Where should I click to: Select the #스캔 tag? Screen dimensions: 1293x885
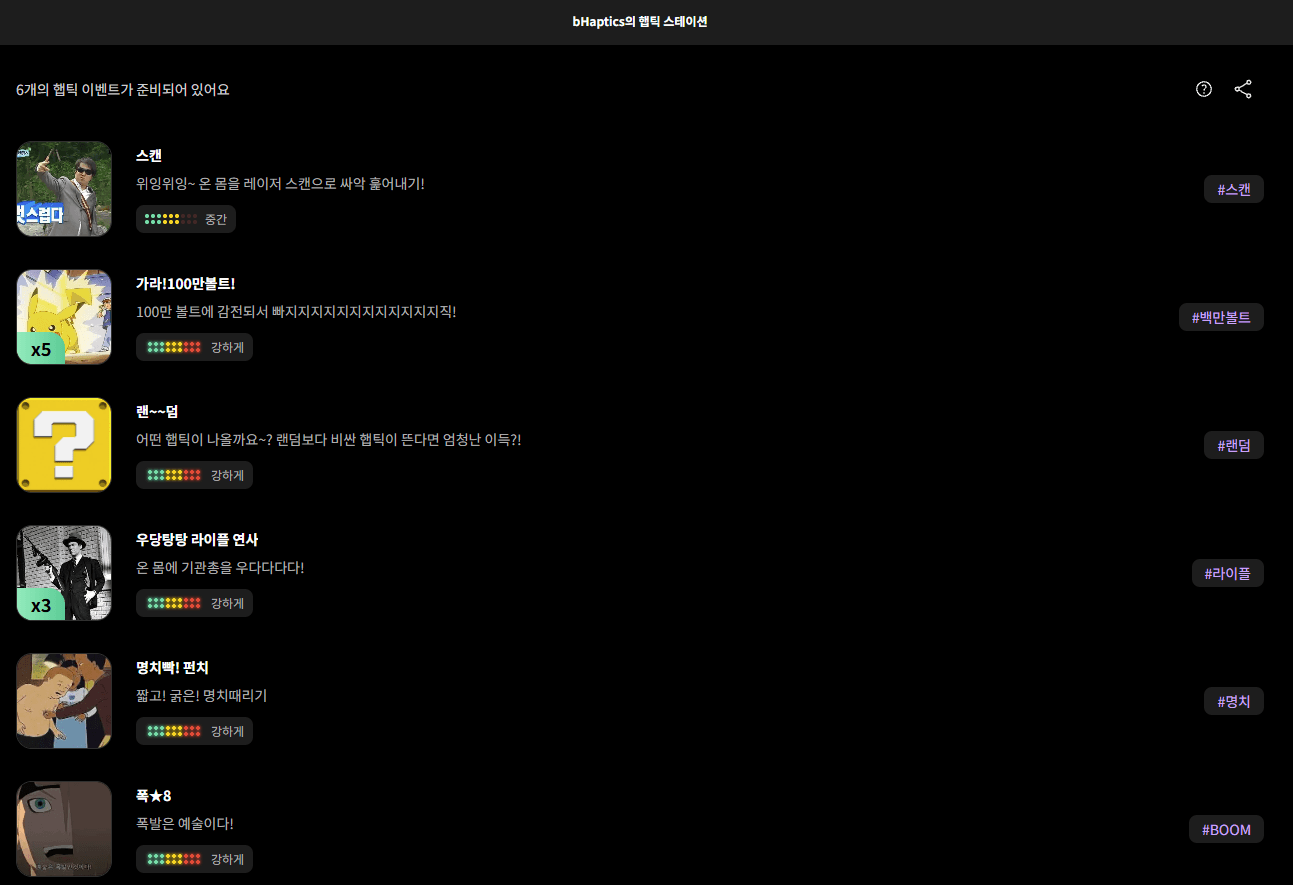pyautogui.click(x=1233, y=189)
